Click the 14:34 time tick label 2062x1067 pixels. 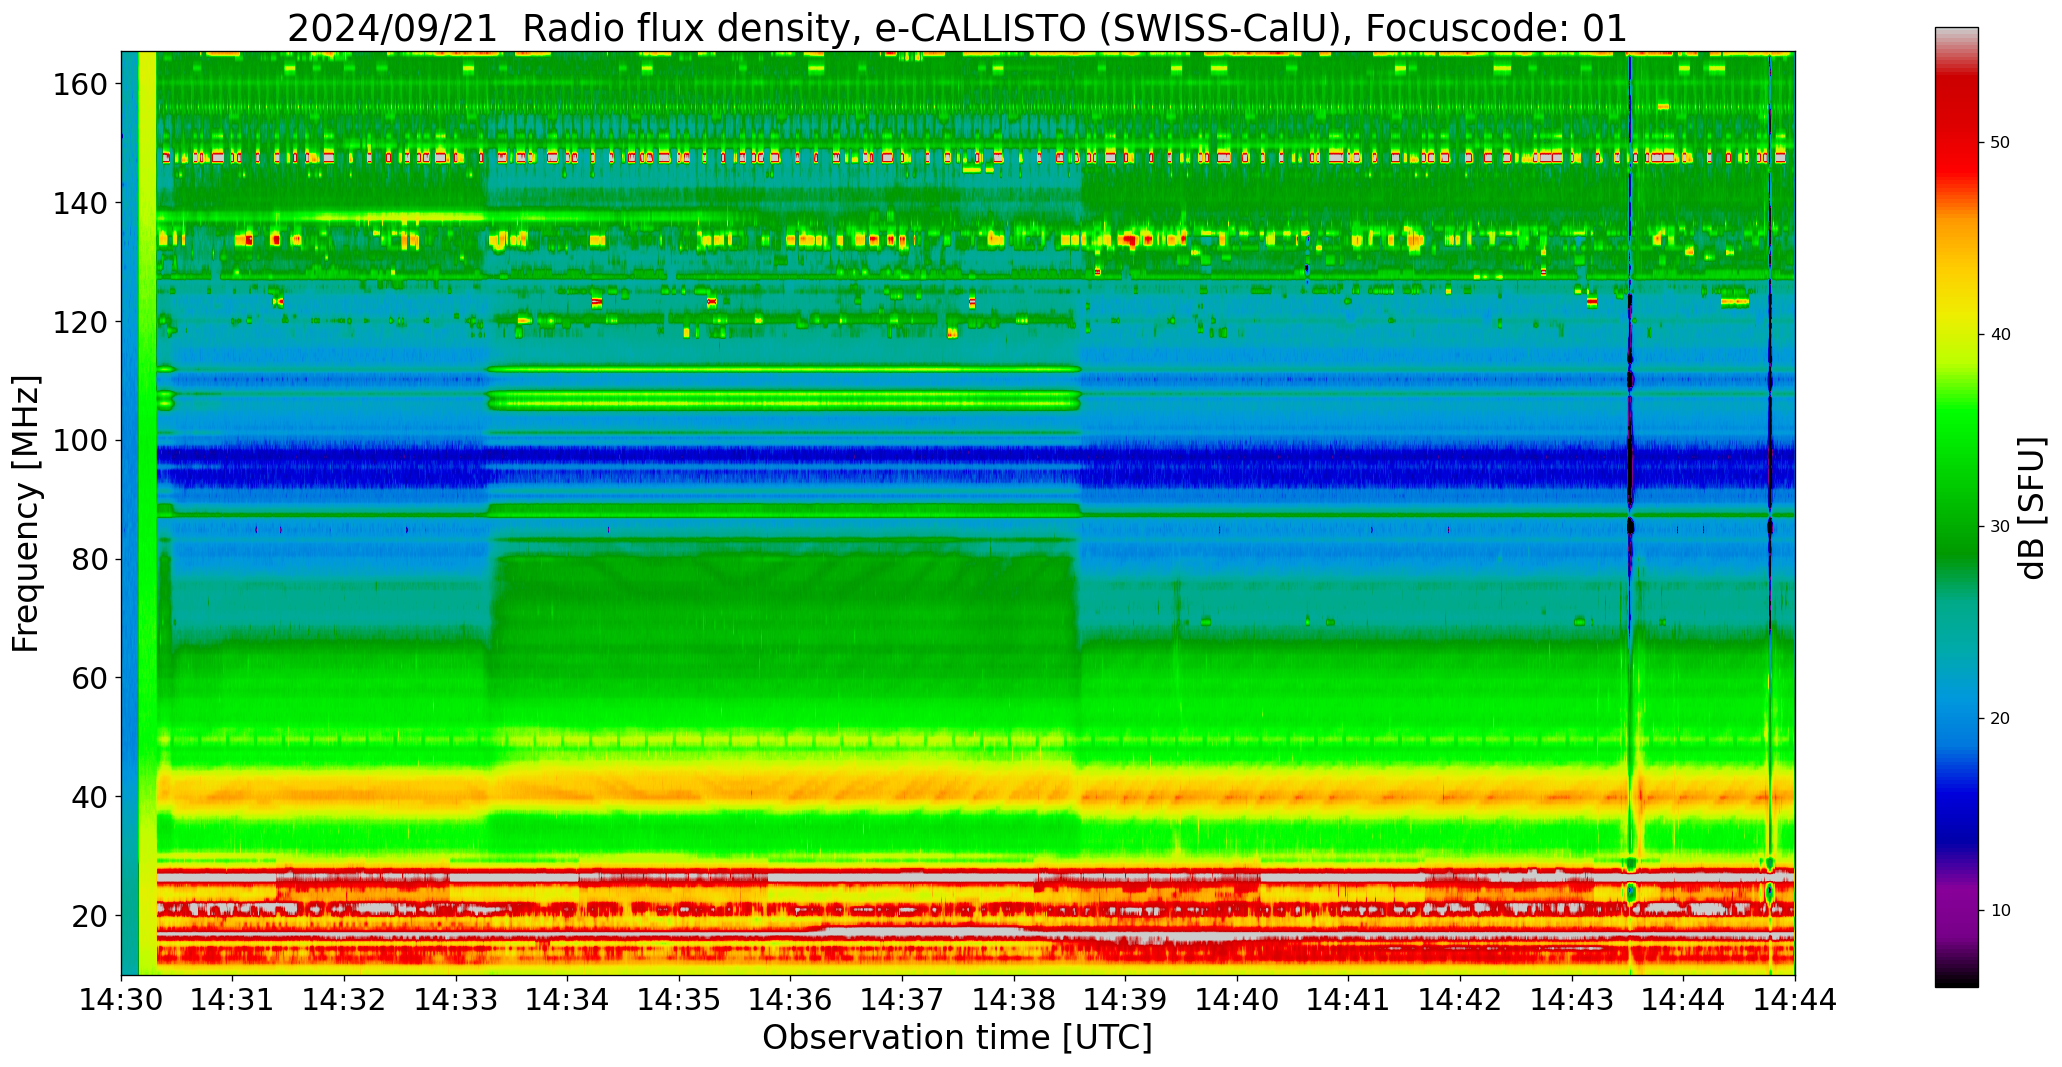click(568, 999)
